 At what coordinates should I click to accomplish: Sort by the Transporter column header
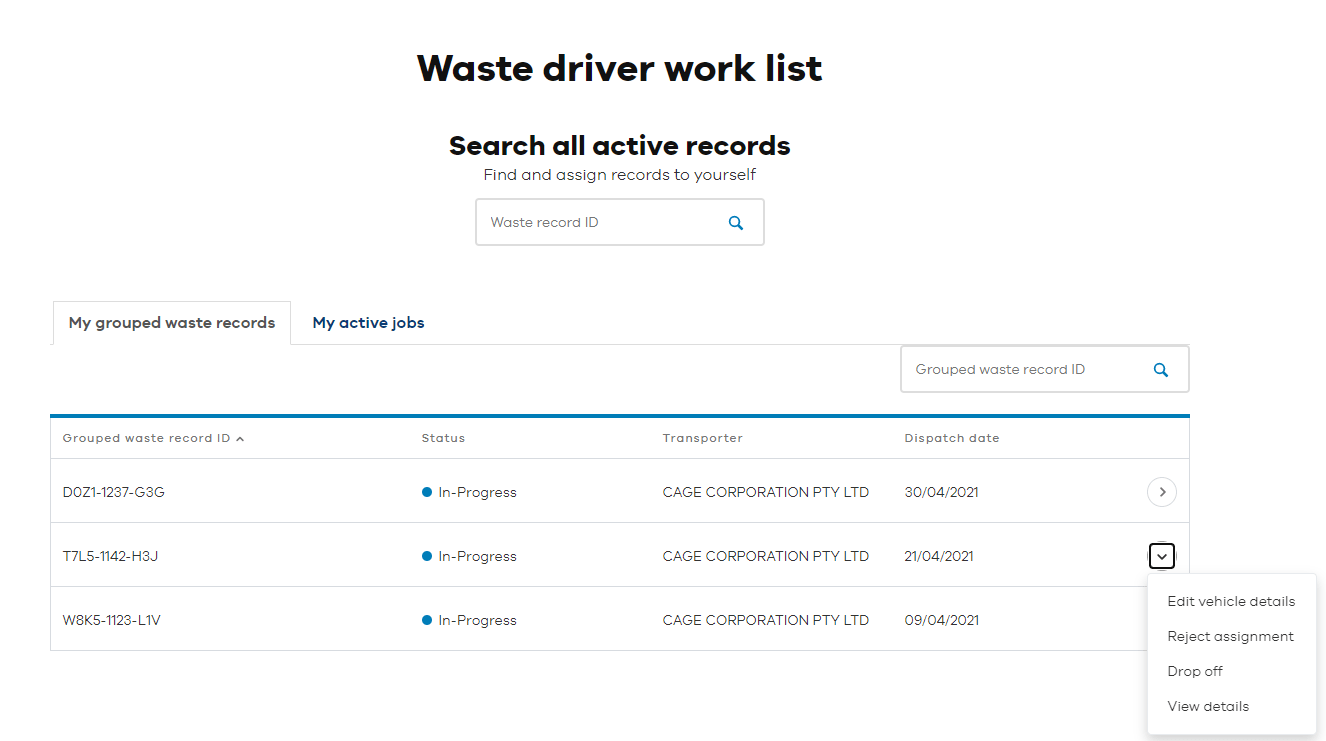tap(702, 438)
